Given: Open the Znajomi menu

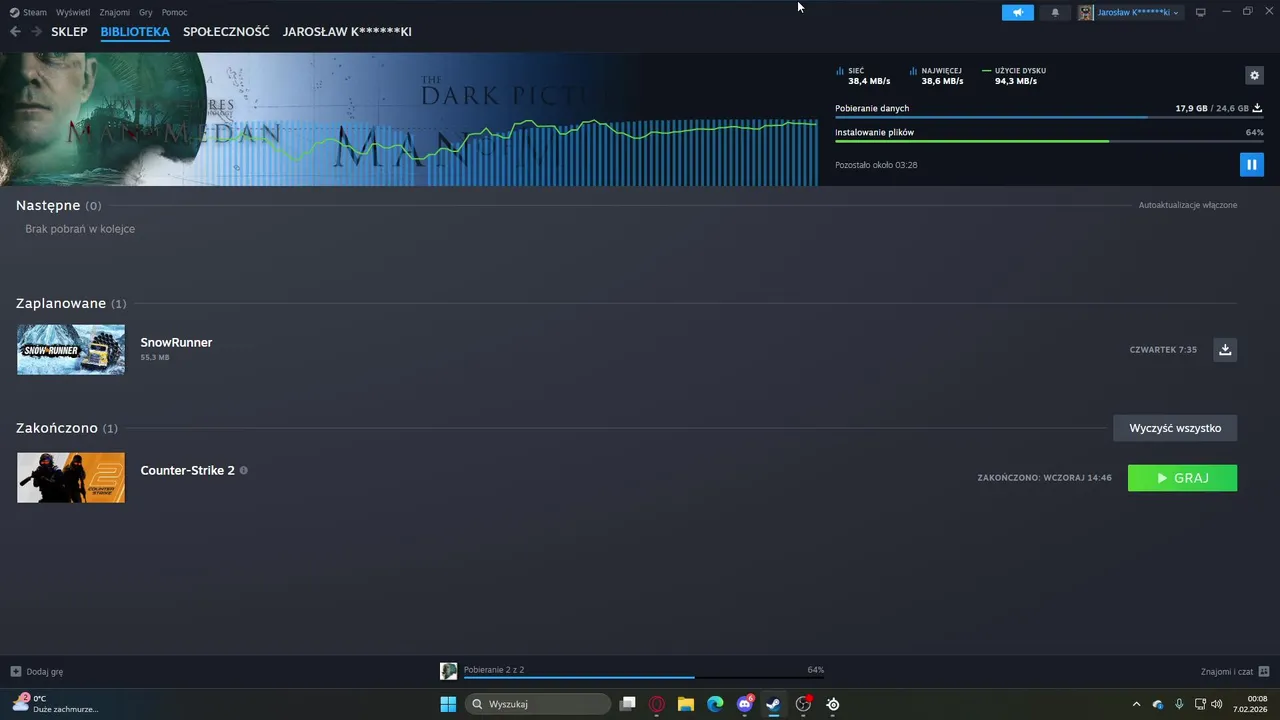Looking at the screenshot, I should tap(114, 12).
